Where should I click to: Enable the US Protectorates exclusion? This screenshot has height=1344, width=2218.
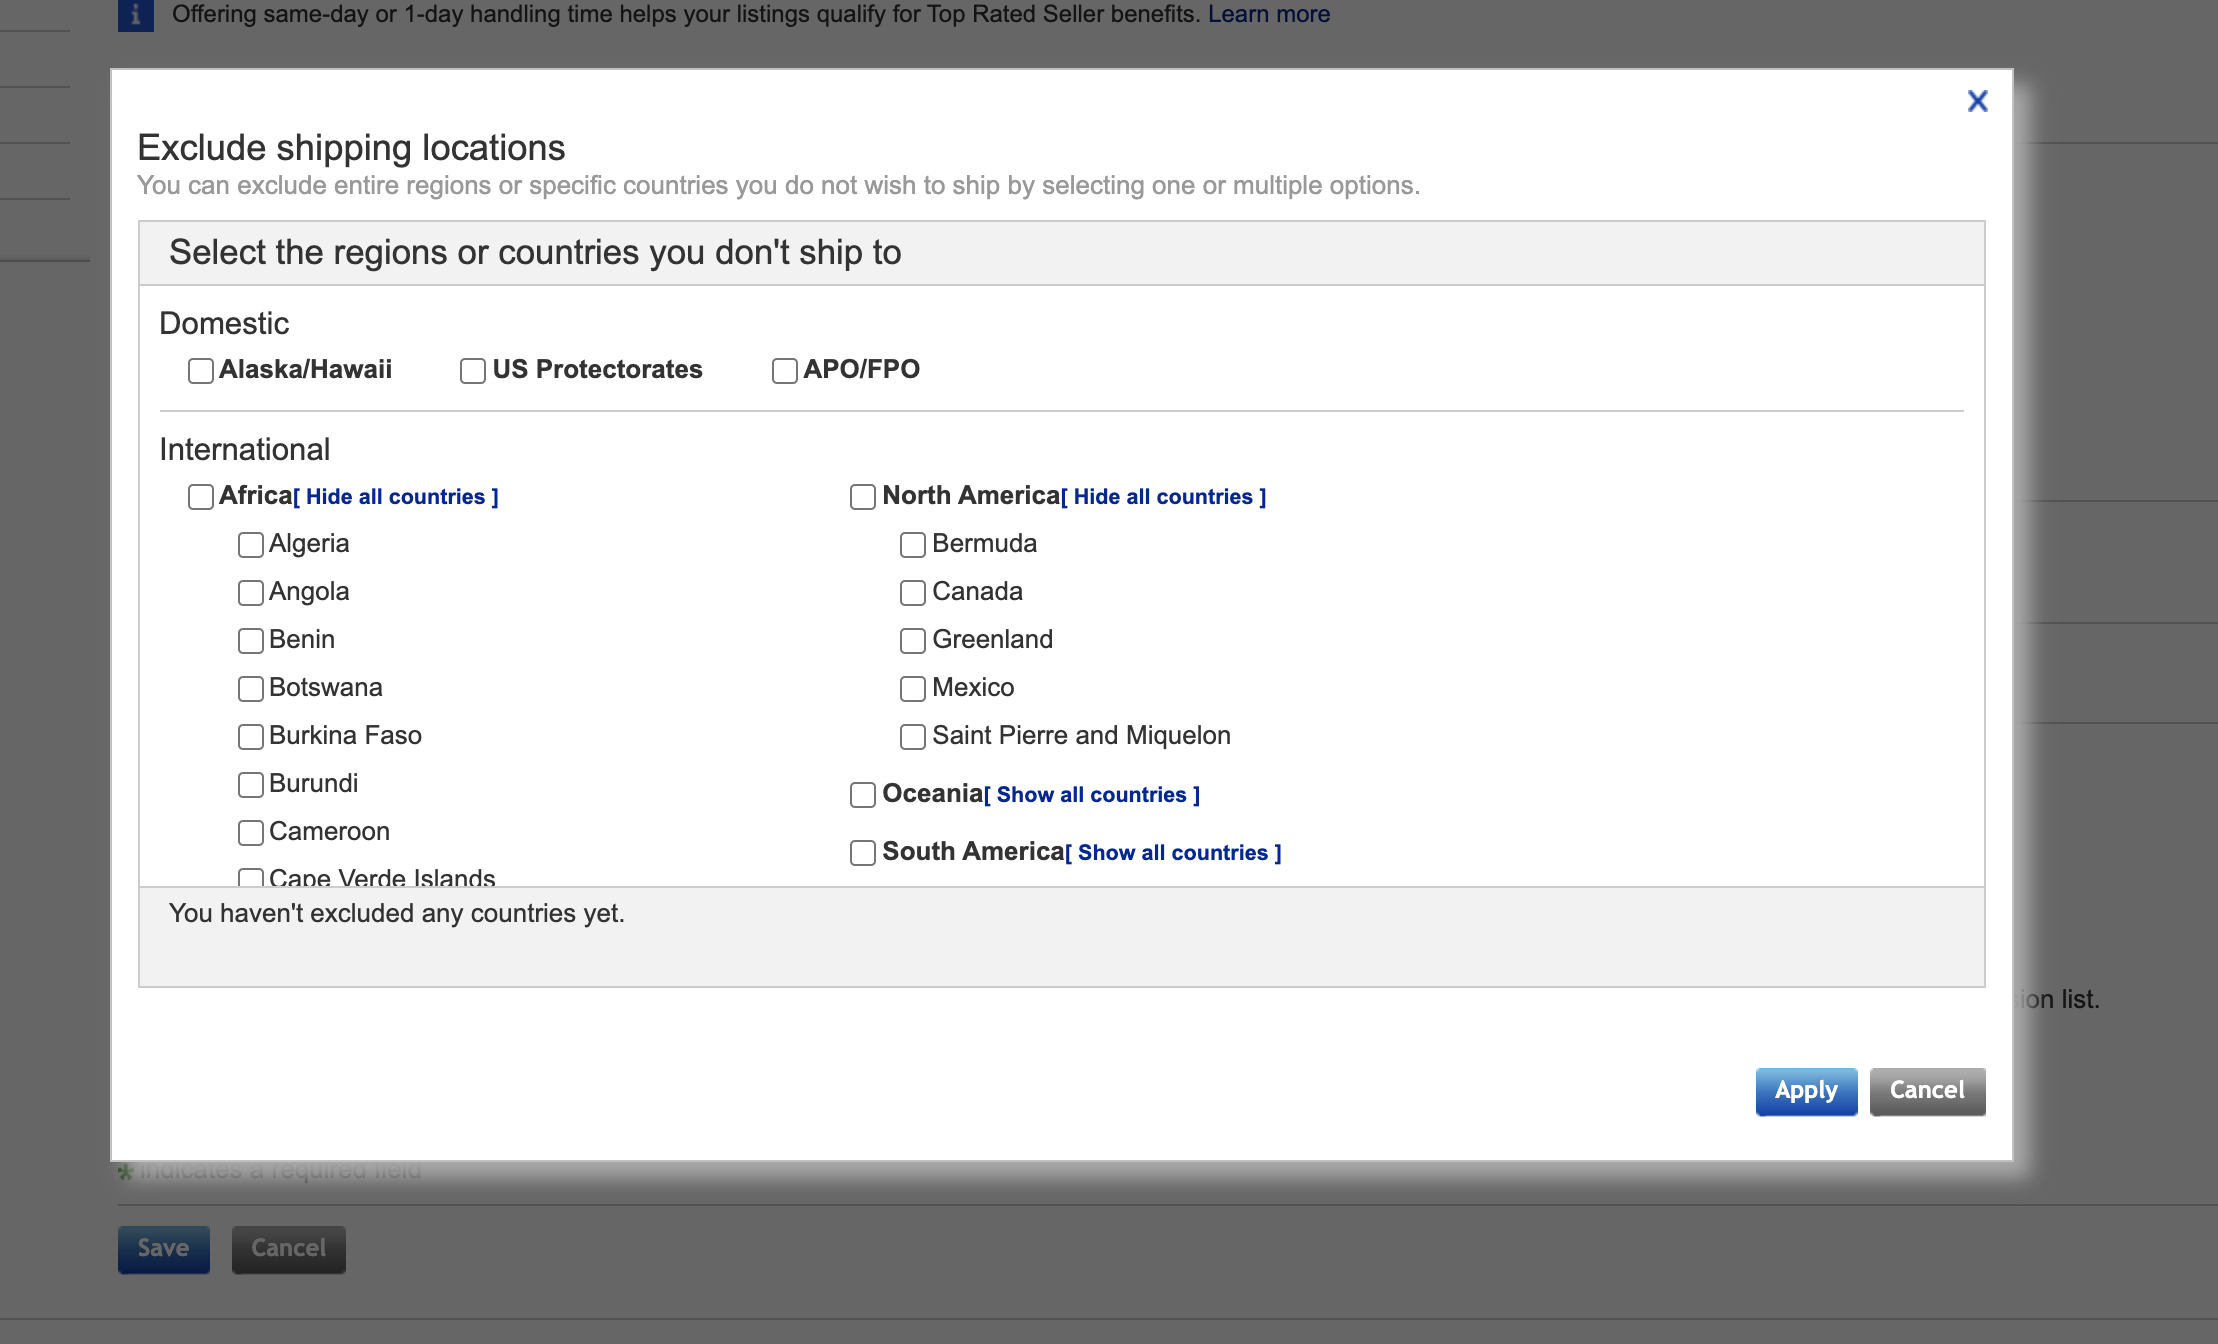coord(473,371)
